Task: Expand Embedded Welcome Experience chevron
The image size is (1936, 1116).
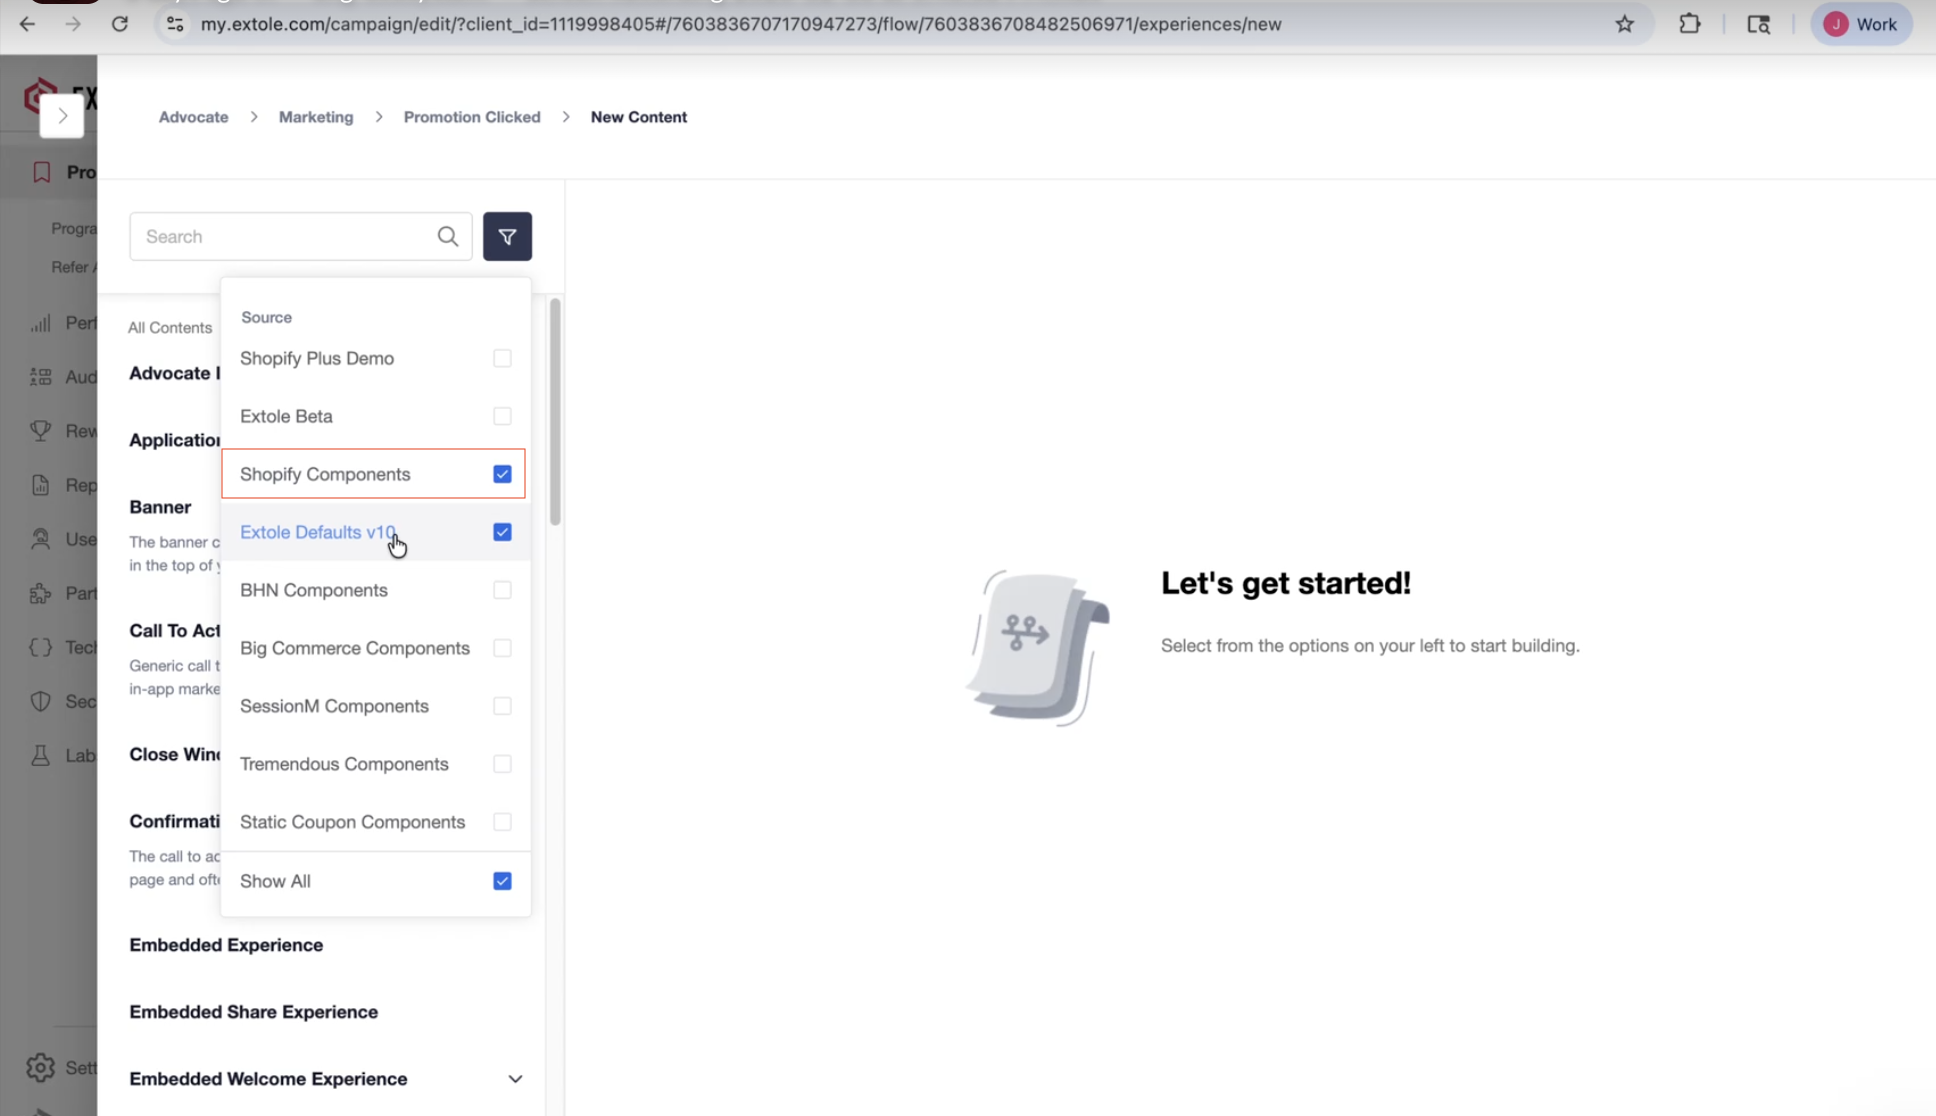Action: [515, 1079]
